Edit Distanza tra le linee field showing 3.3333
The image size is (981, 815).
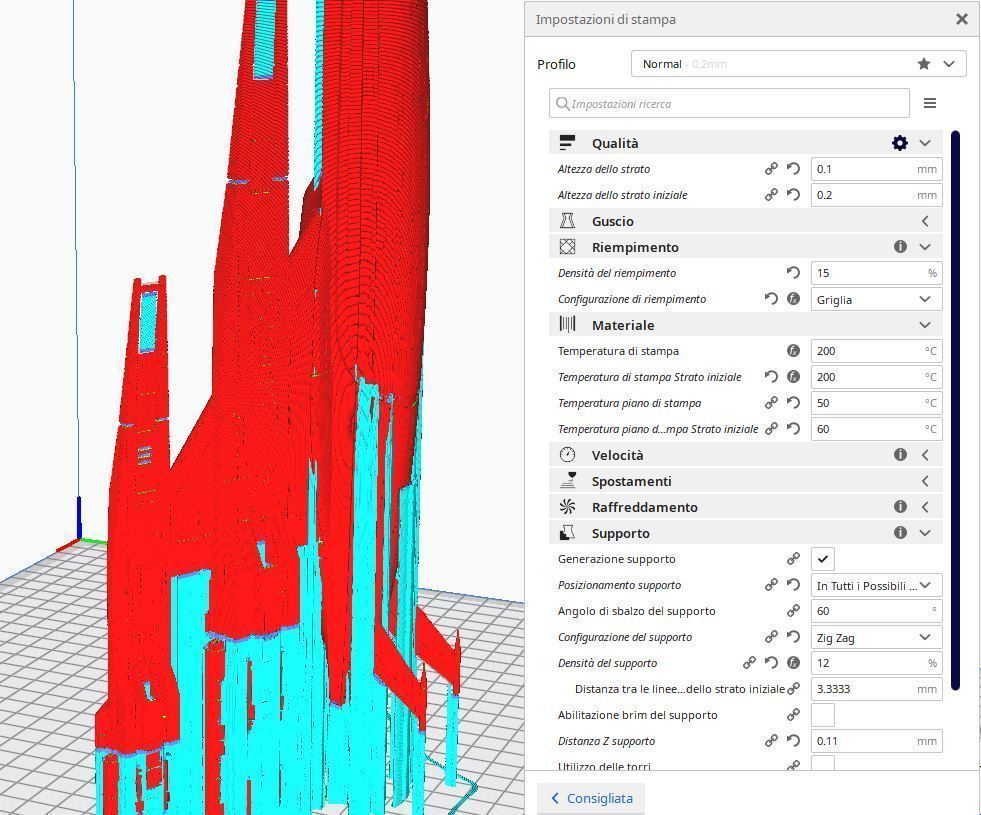pos(877,689)
